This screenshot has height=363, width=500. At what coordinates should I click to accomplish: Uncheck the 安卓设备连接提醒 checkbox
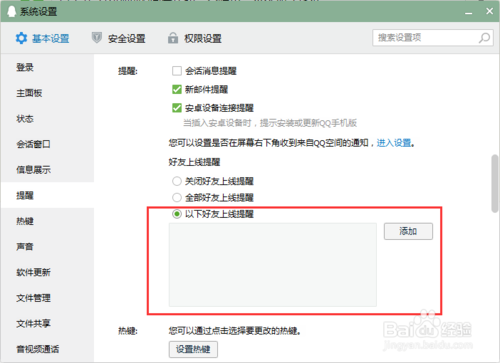[177, 108]
